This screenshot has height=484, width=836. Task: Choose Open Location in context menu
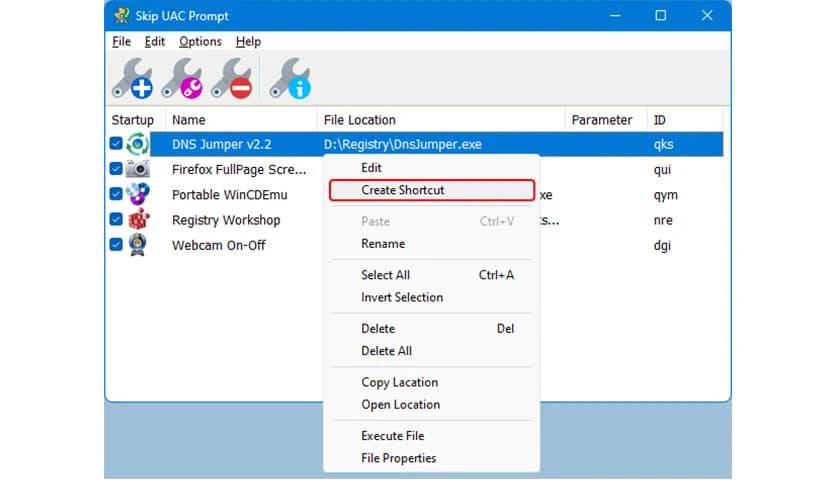coord(431,405)
